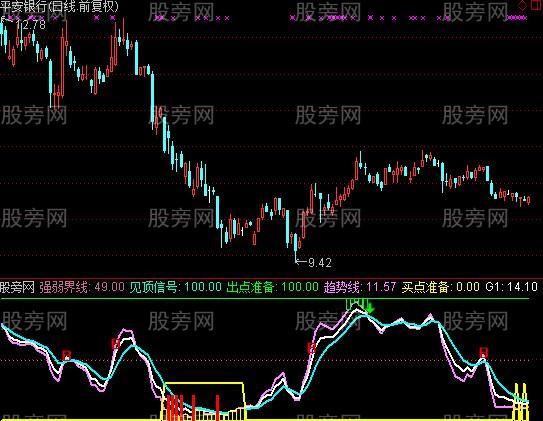Click the 见顶信号: 100.00 indicator value
The height and width of the screenshot is (421, 543).
(176, 287)
